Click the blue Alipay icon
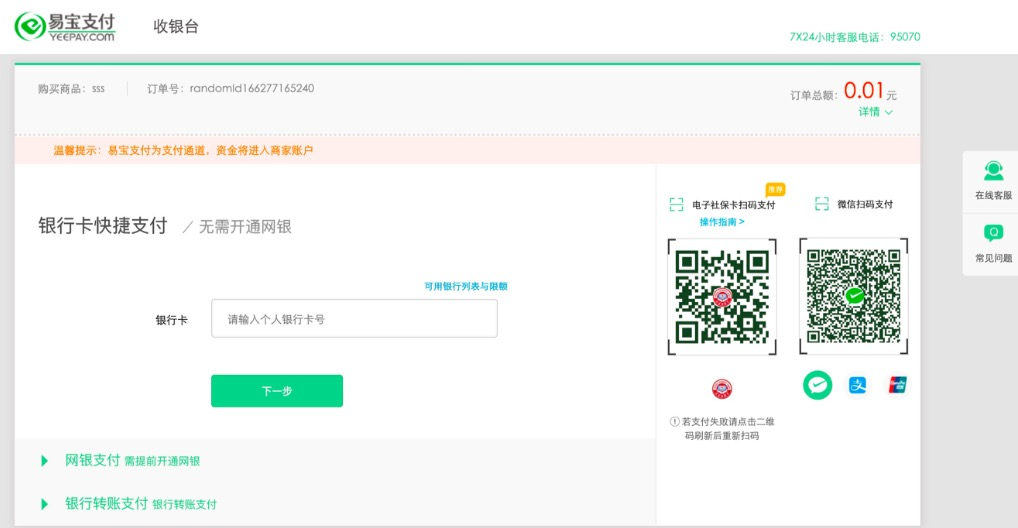The height and width of the screenshot is (528, 1018). (x=858, y=385)
